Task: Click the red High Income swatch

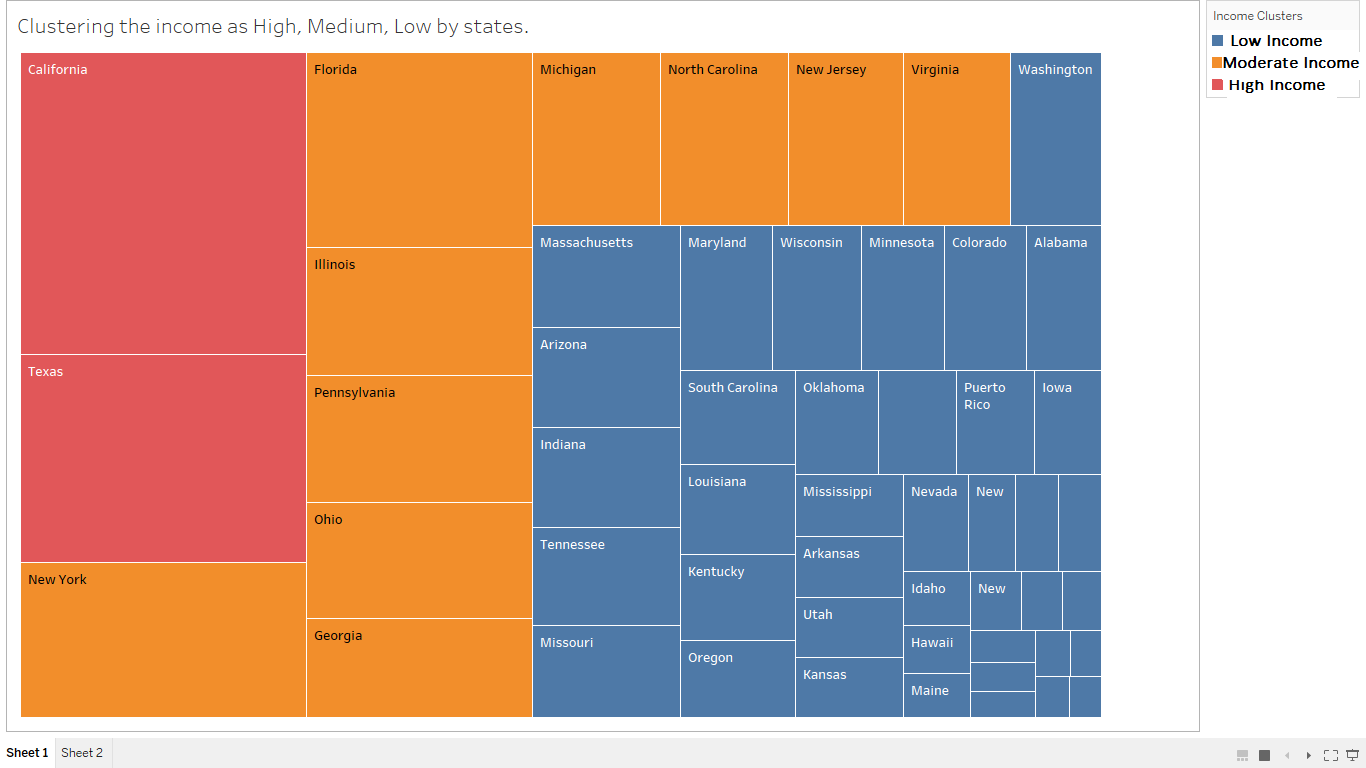Action: (1218, 85)
